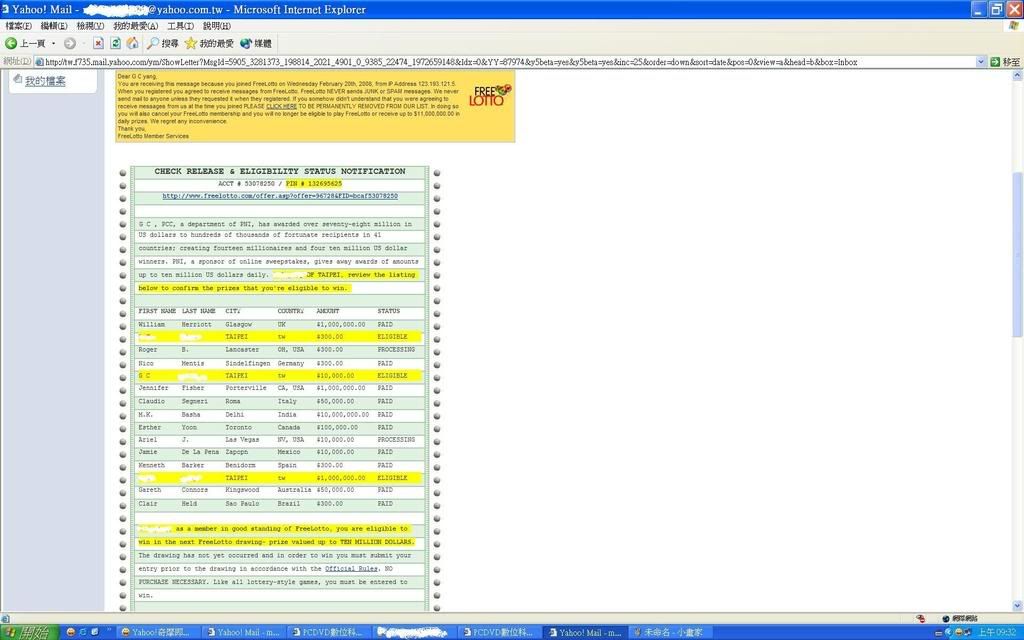Click into the address bar URL field
Viewport: 1024px width, 640px height.
(x=509, y=62)
